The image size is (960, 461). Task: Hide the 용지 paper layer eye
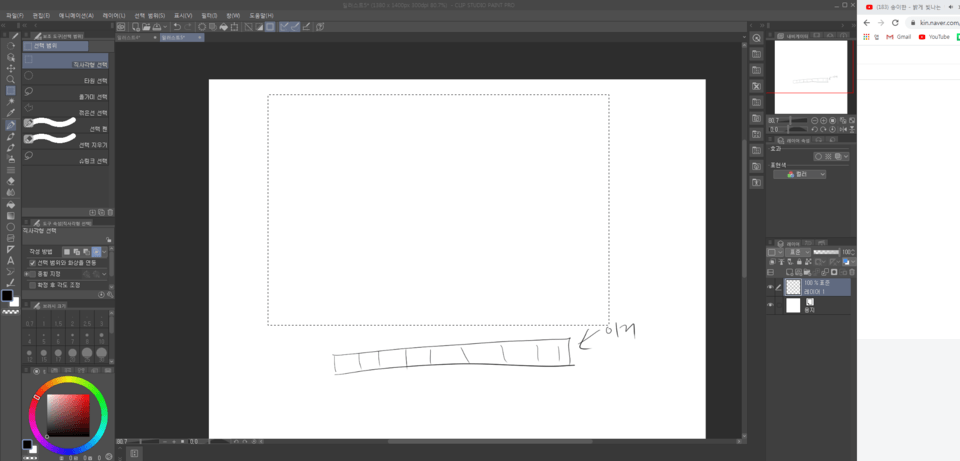click(x=770, y=305)
